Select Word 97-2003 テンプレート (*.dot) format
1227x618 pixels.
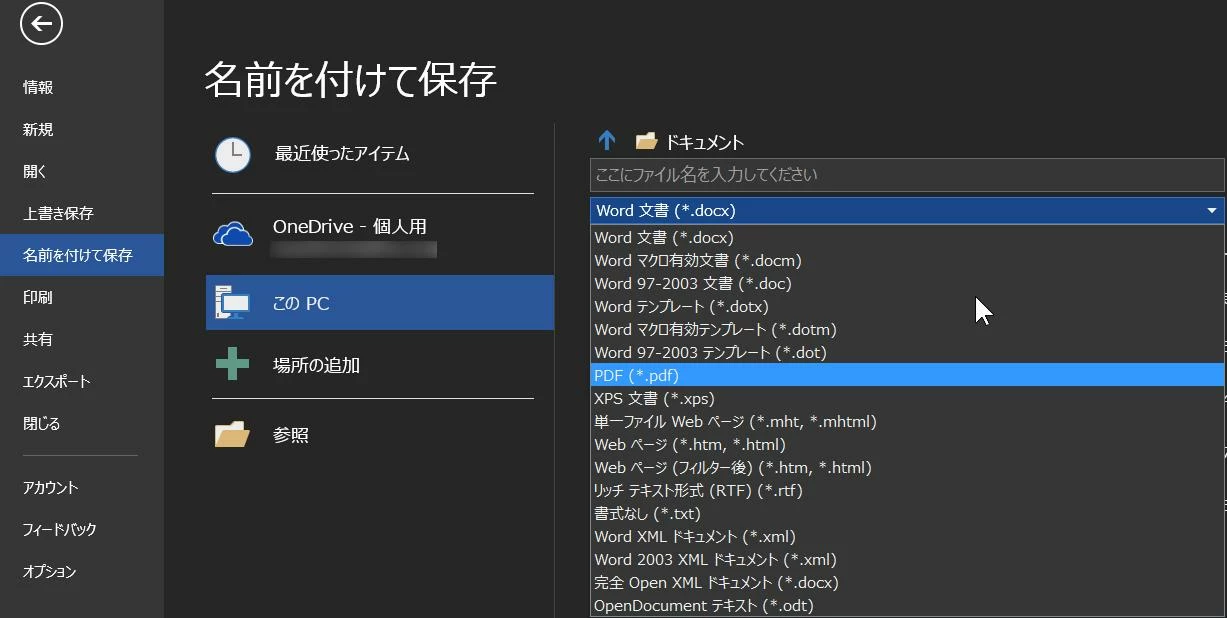[907, 352]
